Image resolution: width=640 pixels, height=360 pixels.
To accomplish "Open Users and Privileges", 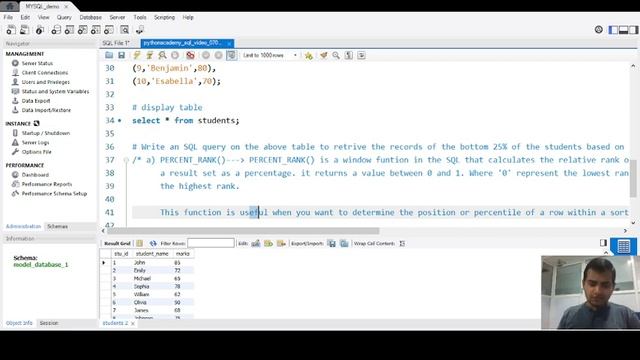I will 46,82.
